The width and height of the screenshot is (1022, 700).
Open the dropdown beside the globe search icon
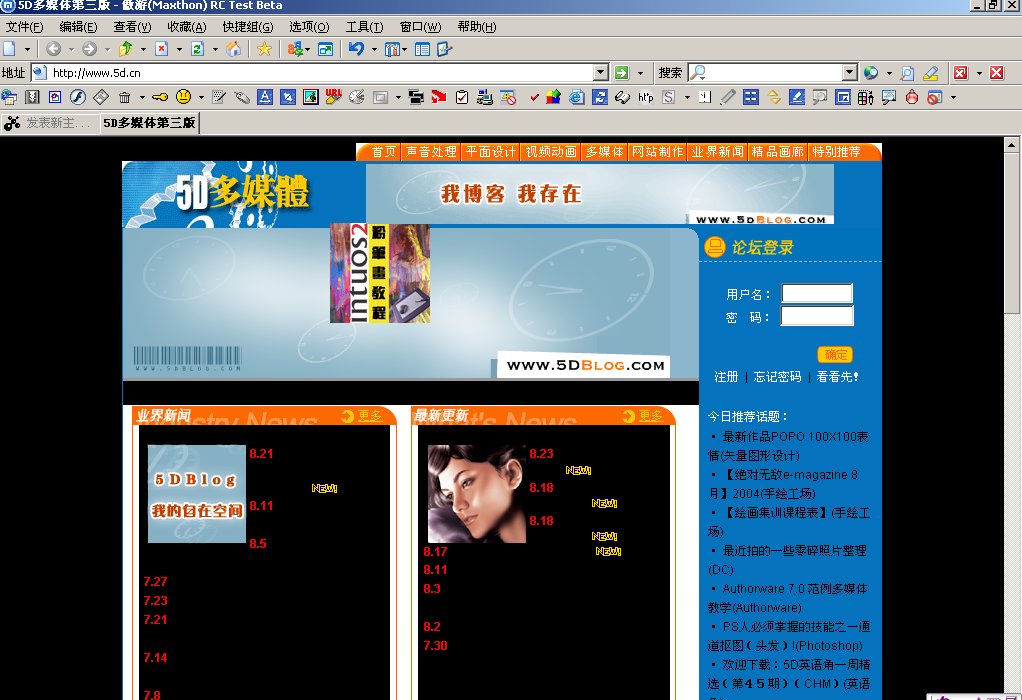pos(889,73)
